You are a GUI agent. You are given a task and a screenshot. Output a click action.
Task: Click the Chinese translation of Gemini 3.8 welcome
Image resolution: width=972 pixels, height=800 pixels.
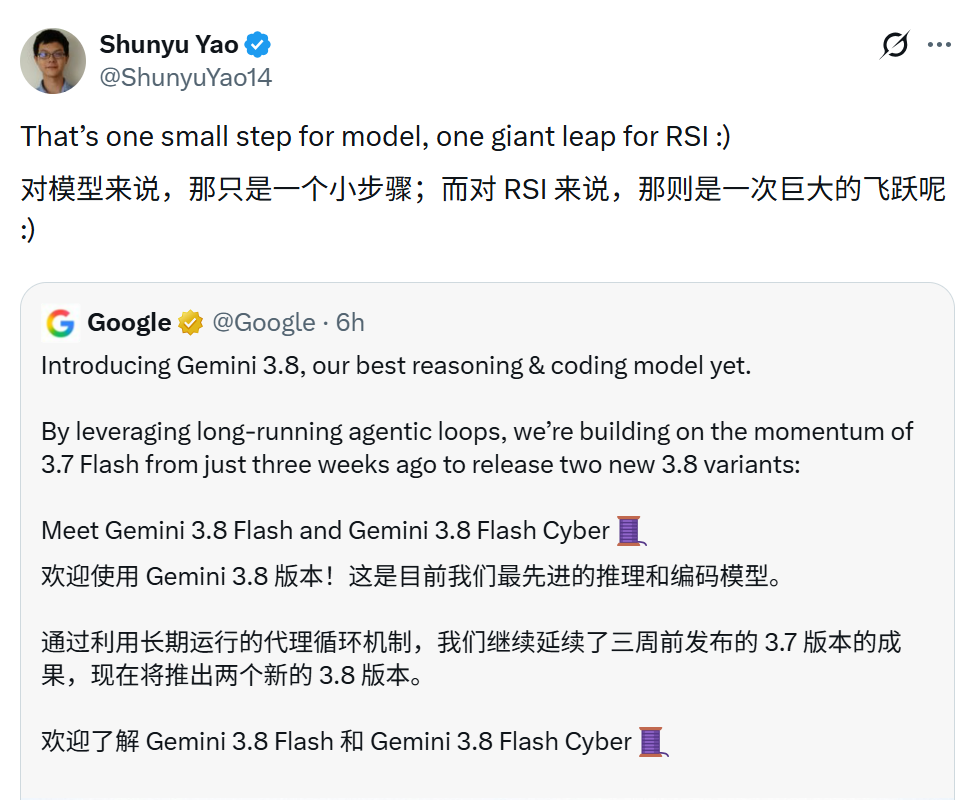click(412, 576)
